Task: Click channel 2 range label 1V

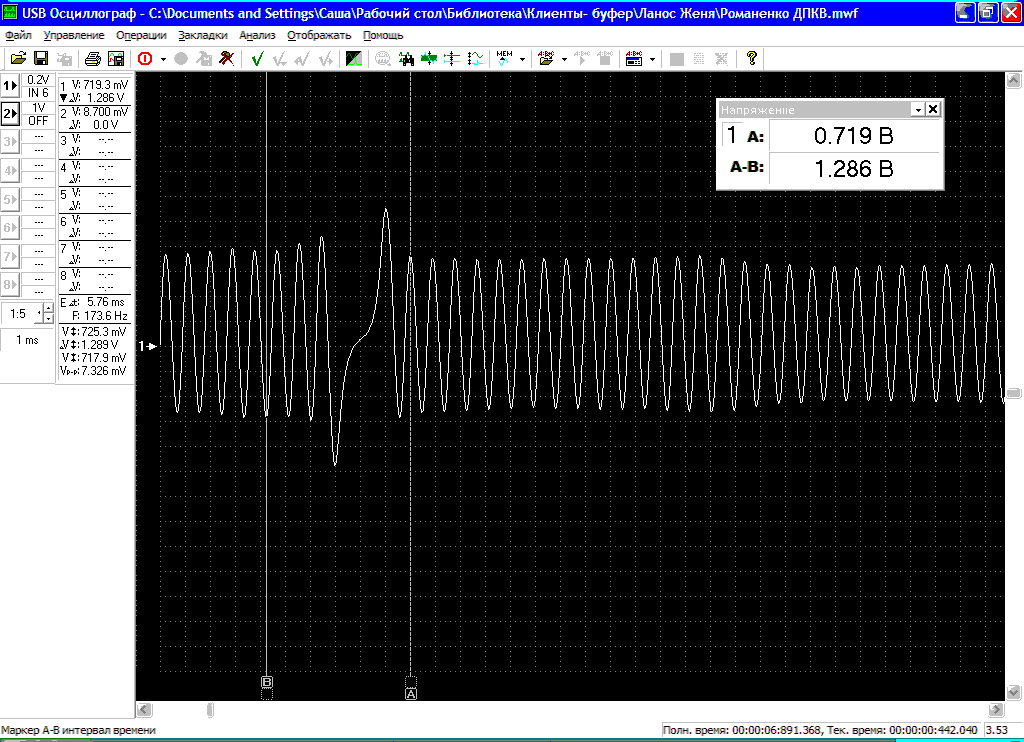Action: point(39,108)
